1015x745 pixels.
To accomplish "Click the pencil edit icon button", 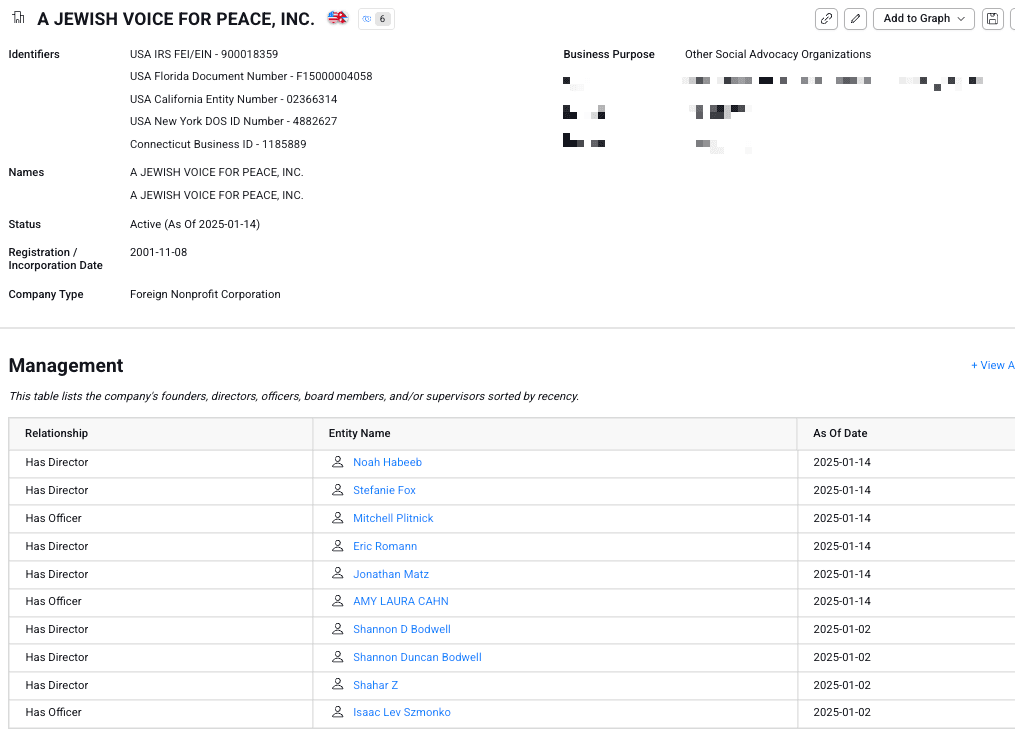I will click(x=855, y=19).
